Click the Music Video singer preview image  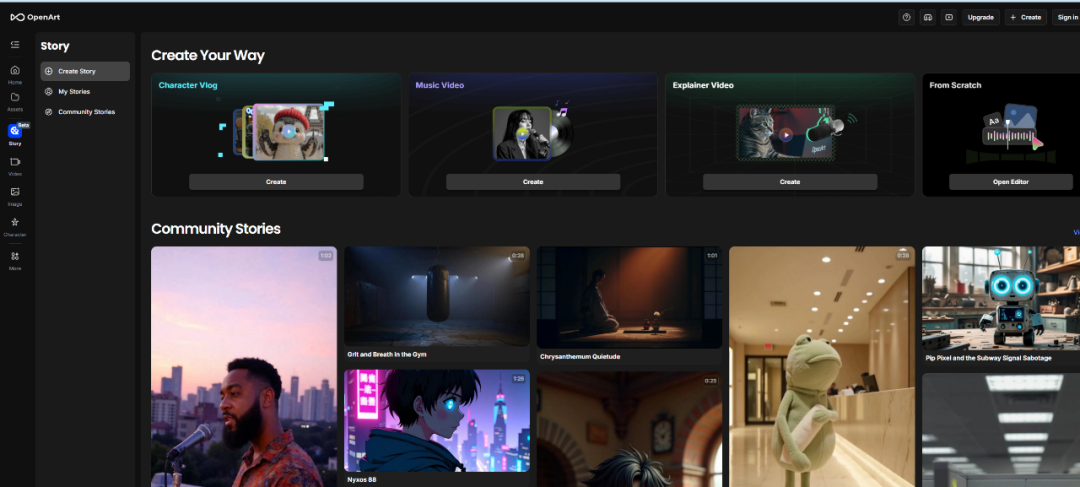click(522, 133)
